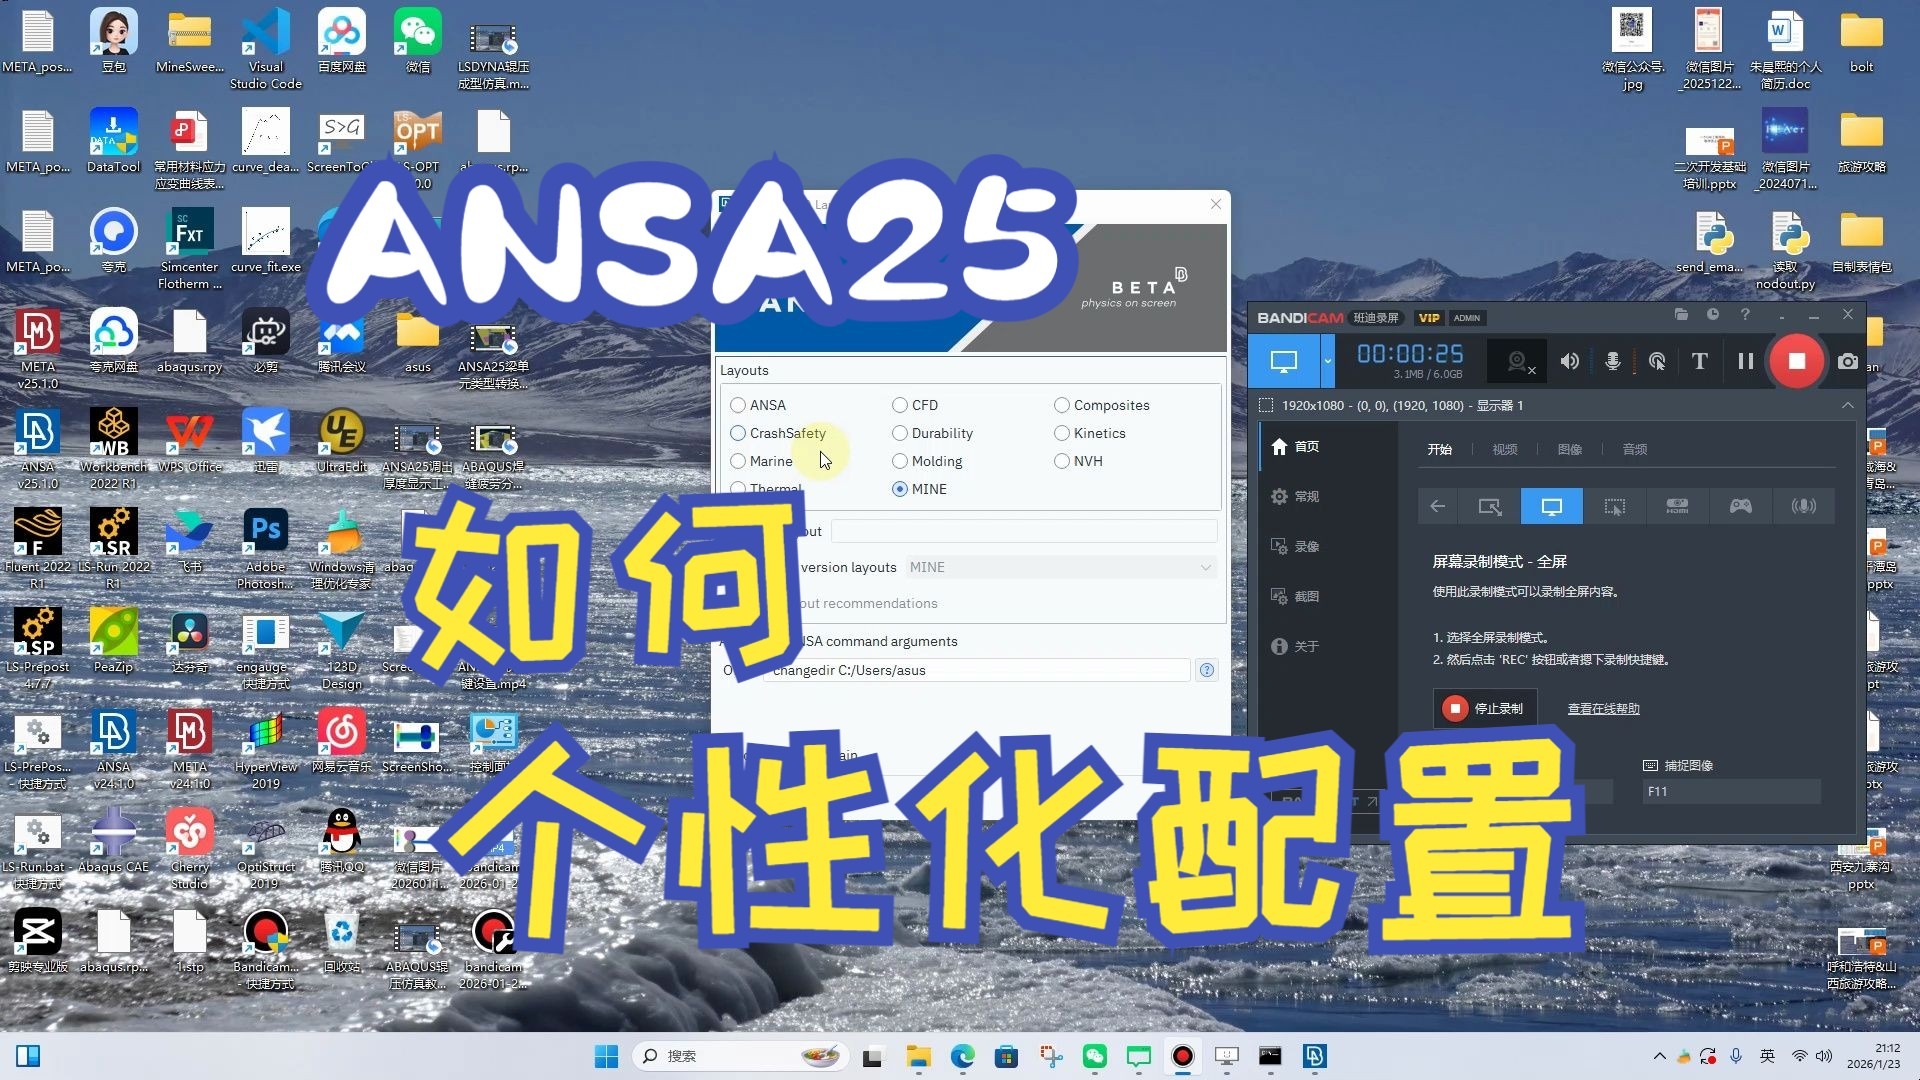Open the version layouts MINE dropdown
1920x1080 pixels.
[x=1060, y=567]
